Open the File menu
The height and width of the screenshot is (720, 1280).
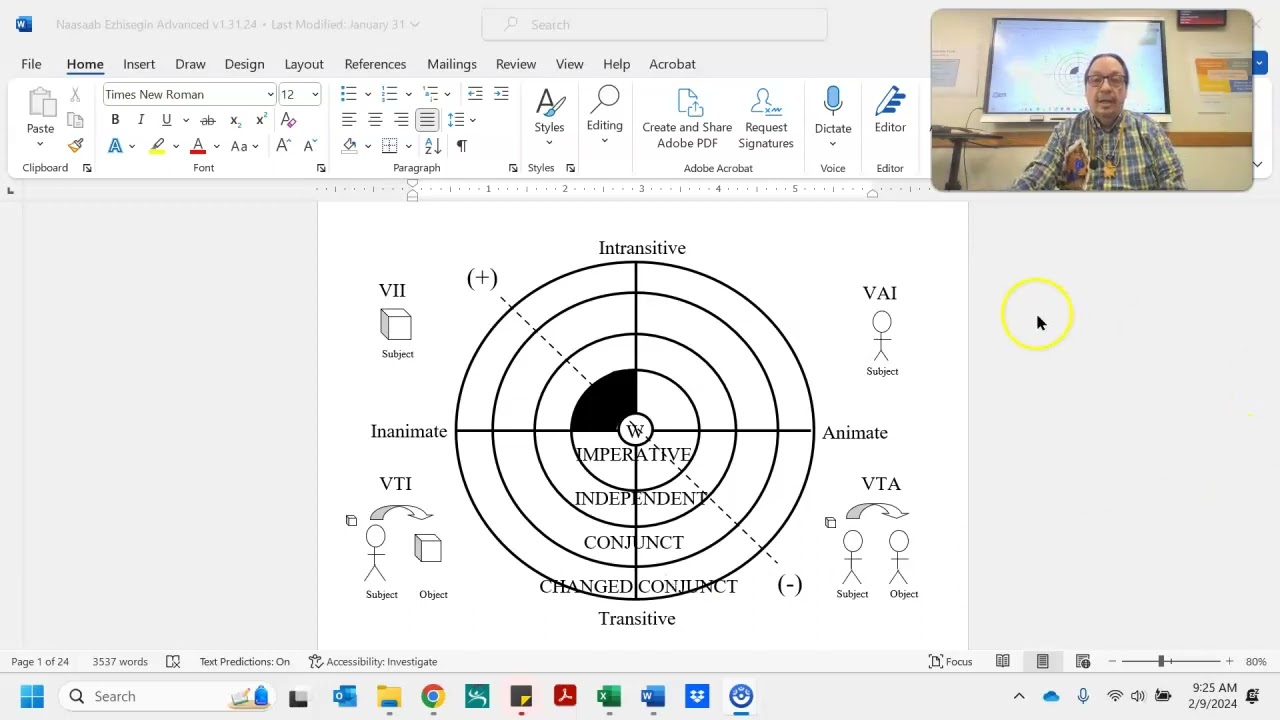click(x=31, y=64)
